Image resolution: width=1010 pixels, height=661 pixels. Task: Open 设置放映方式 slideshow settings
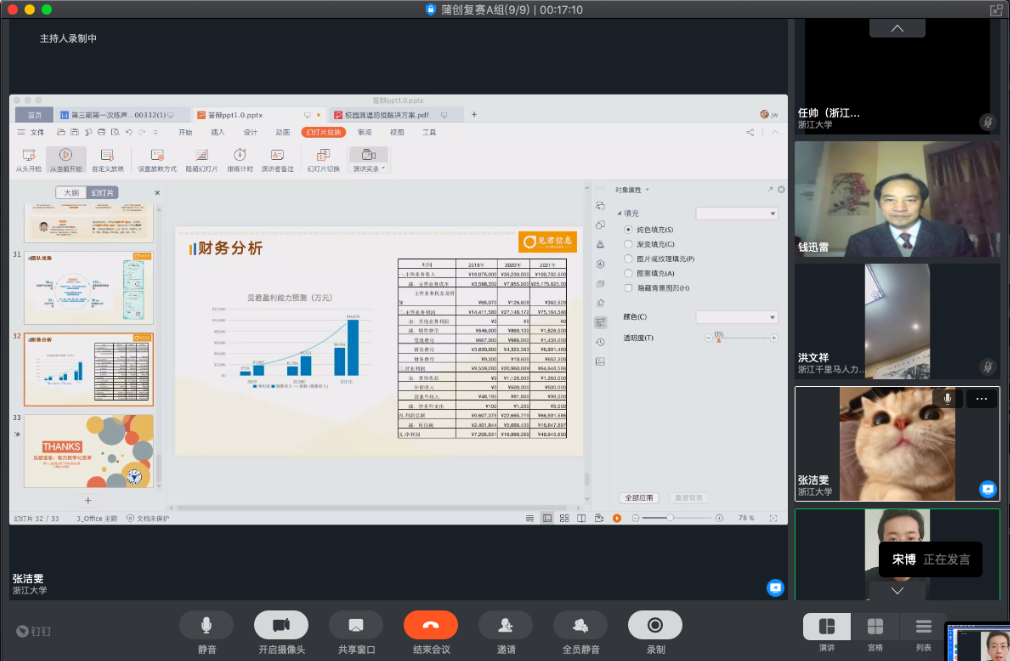pos(157,160)
